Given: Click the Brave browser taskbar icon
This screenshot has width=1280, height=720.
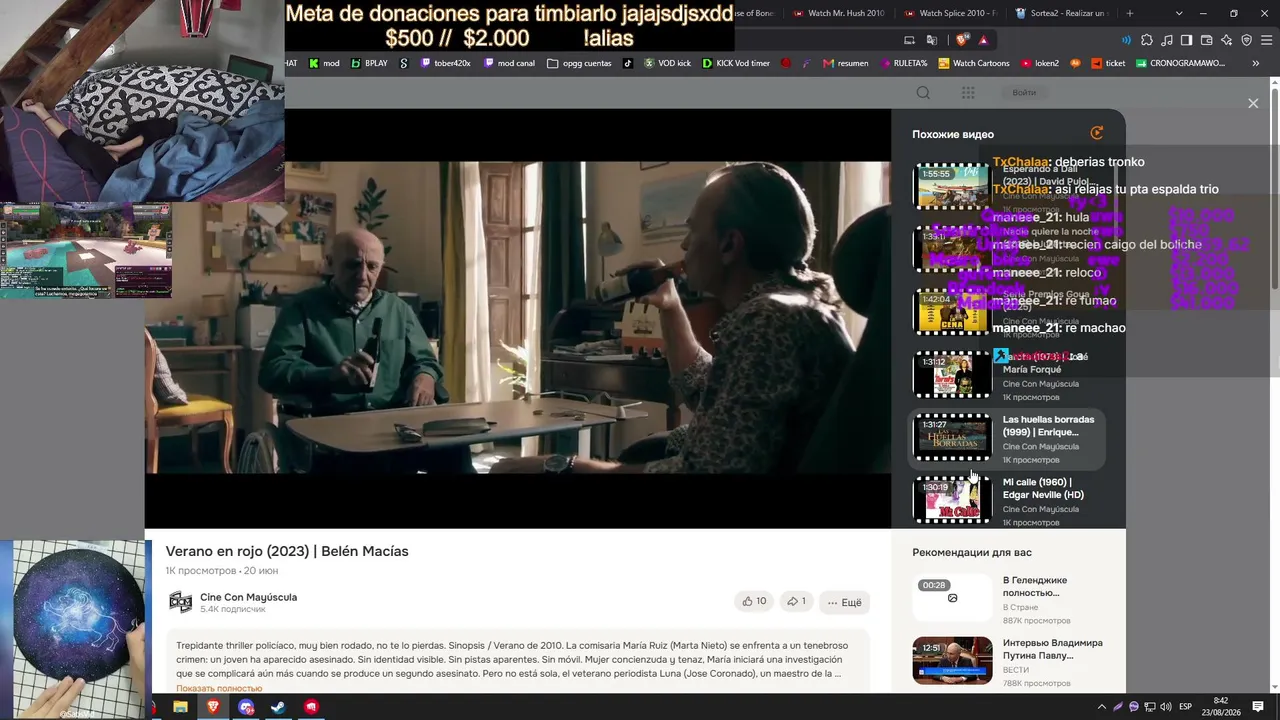Looking at the screenshot, I should 213,707.
